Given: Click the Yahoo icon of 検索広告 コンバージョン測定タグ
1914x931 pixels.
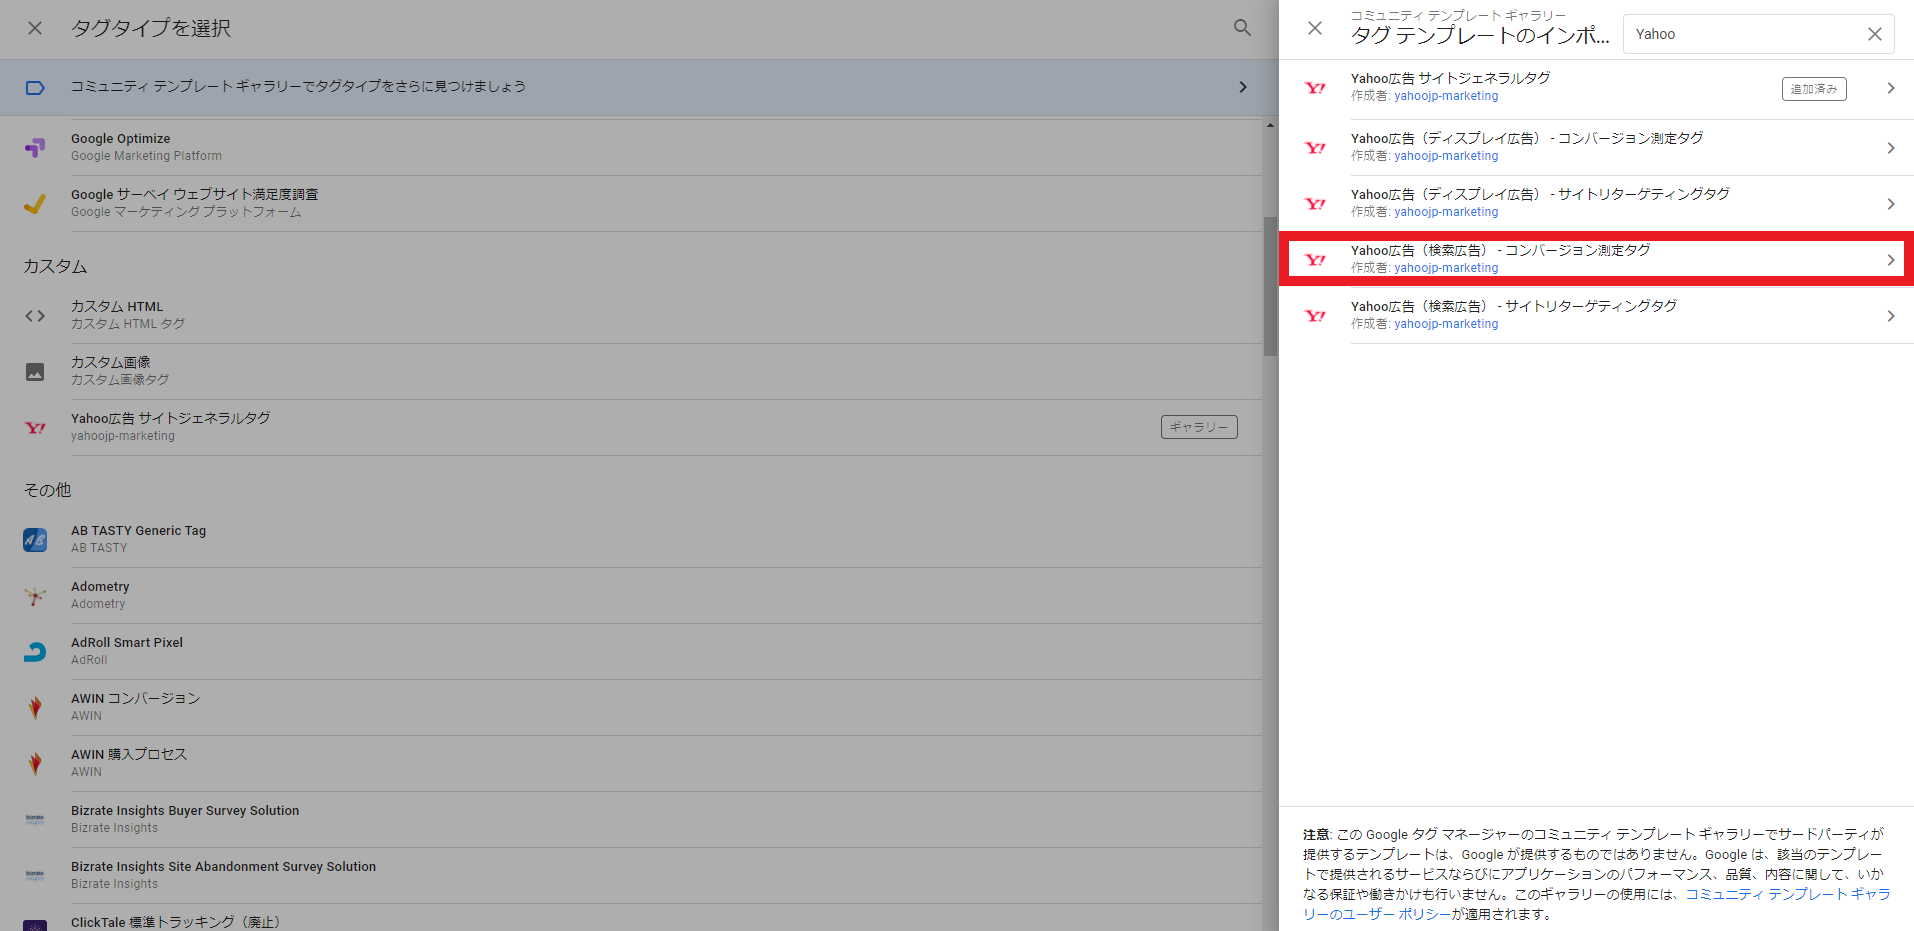Looking at the screenshot, I should pos(1315,260).
